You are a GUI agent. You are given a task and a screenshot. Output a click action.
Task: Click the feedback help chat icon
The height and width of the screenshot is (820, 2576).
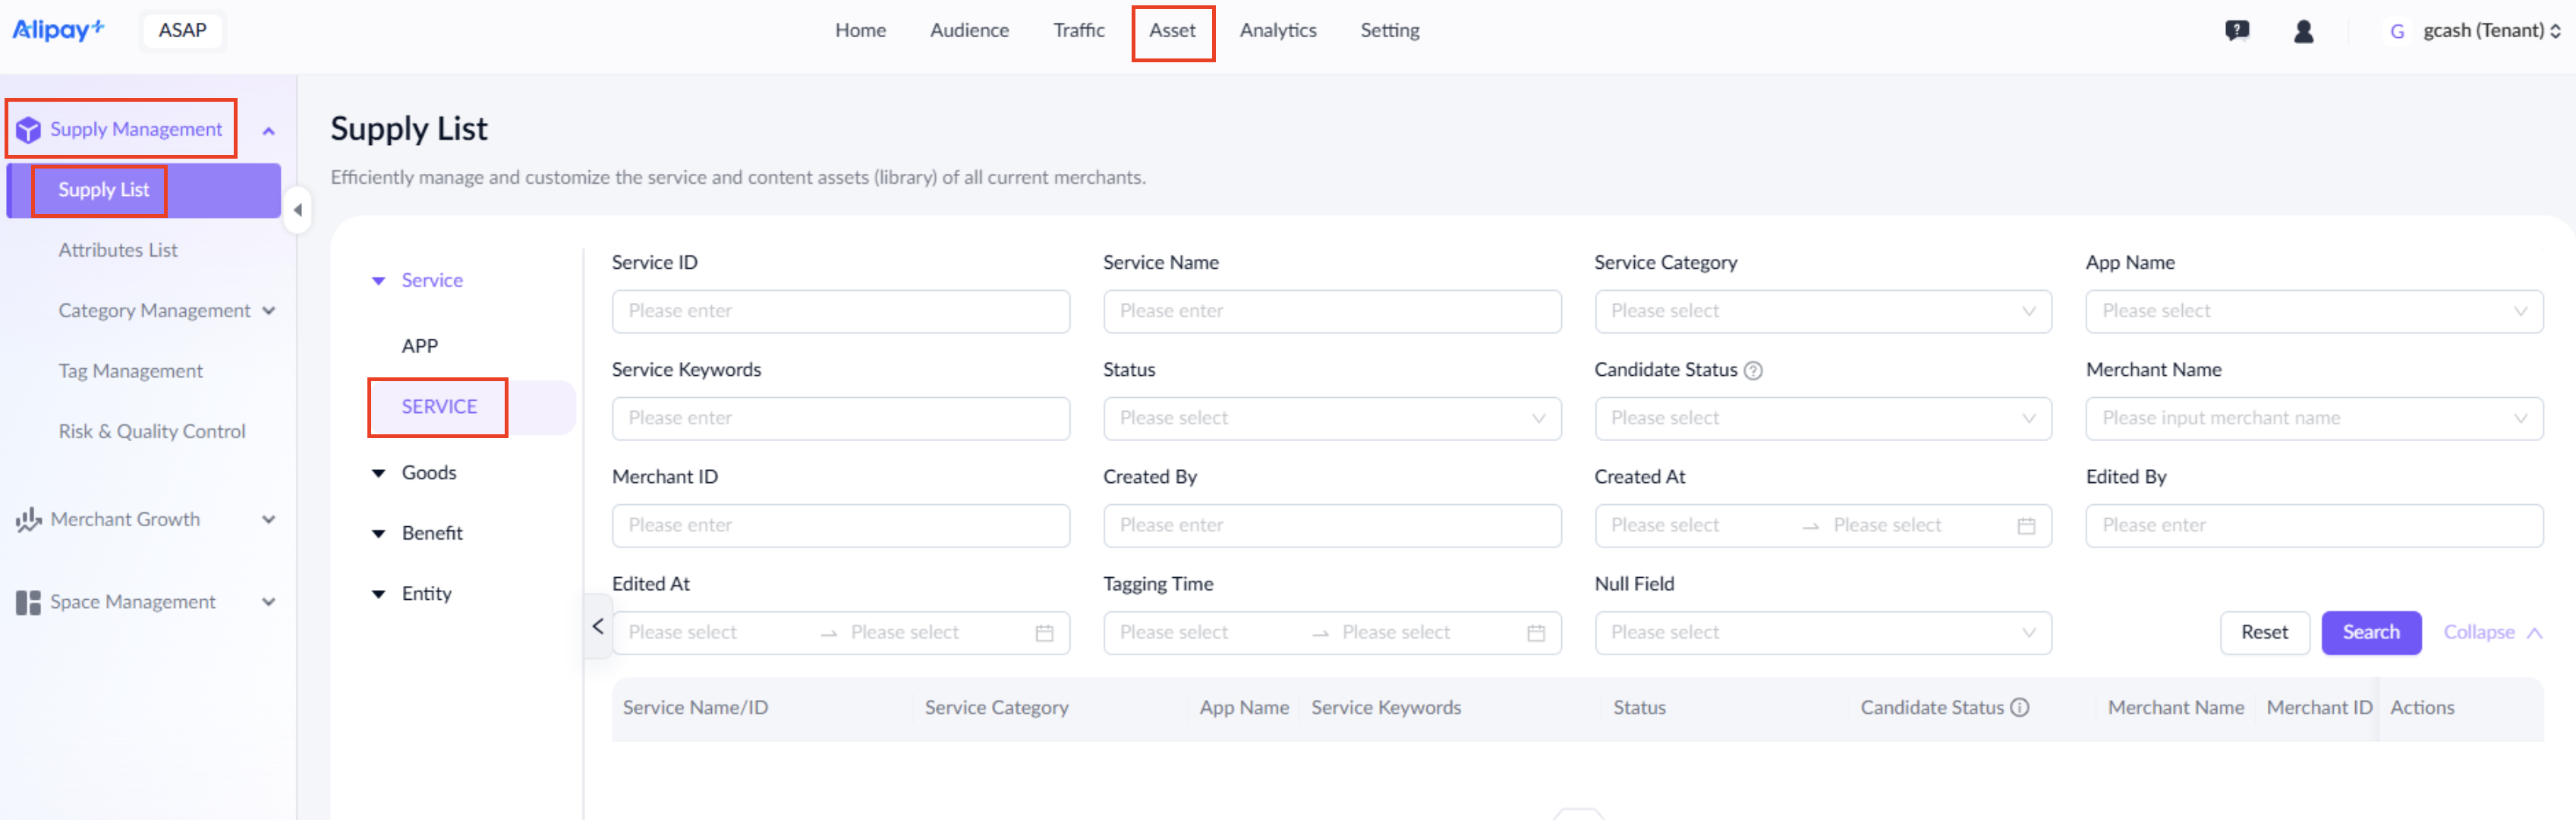coord(2237,31)
